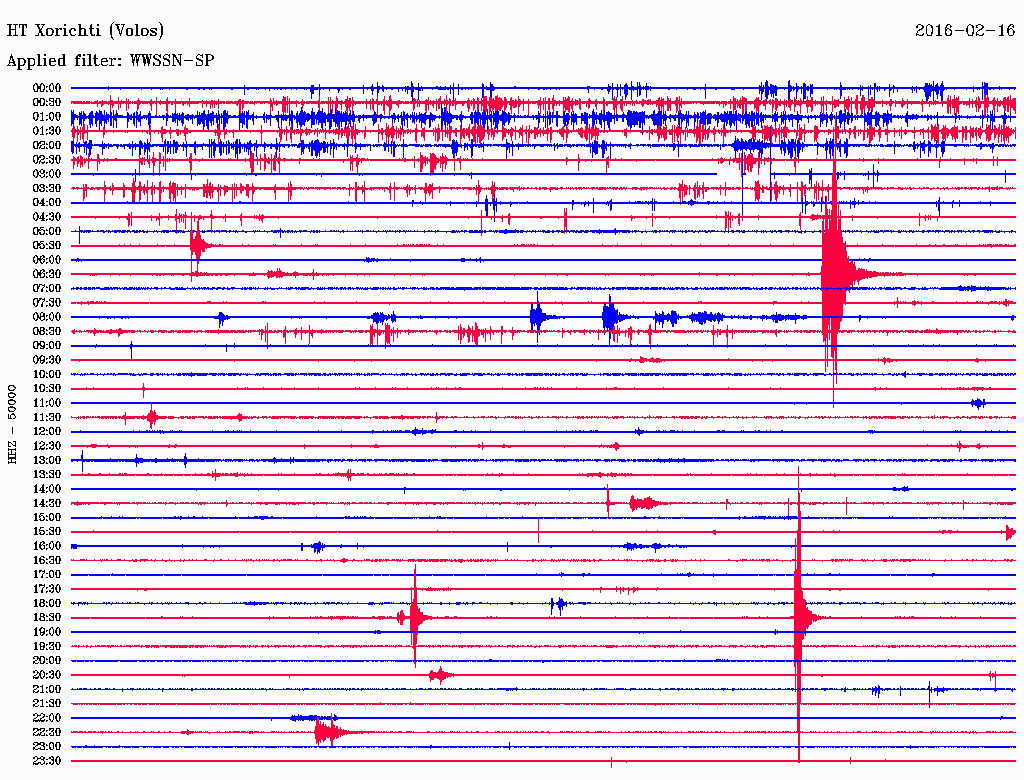Click the 18:00 time label
This screenshot has height=780, width=1024.
pyautogui.click(x=47, y=604)
